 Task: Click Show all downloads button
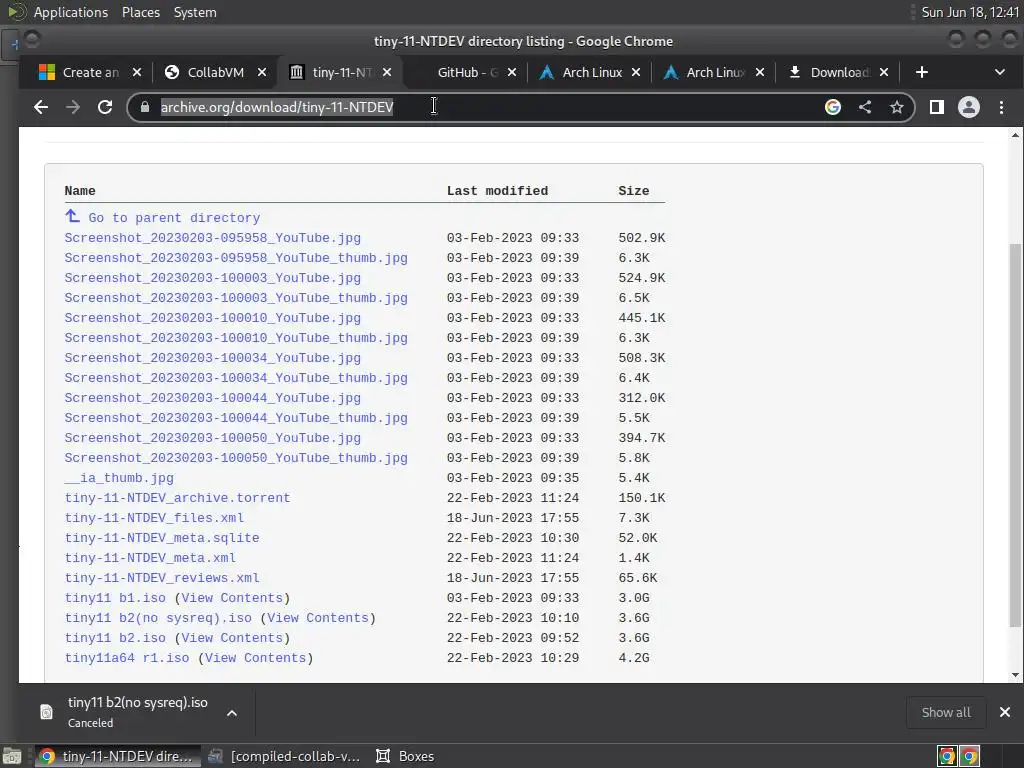(946, 712)
